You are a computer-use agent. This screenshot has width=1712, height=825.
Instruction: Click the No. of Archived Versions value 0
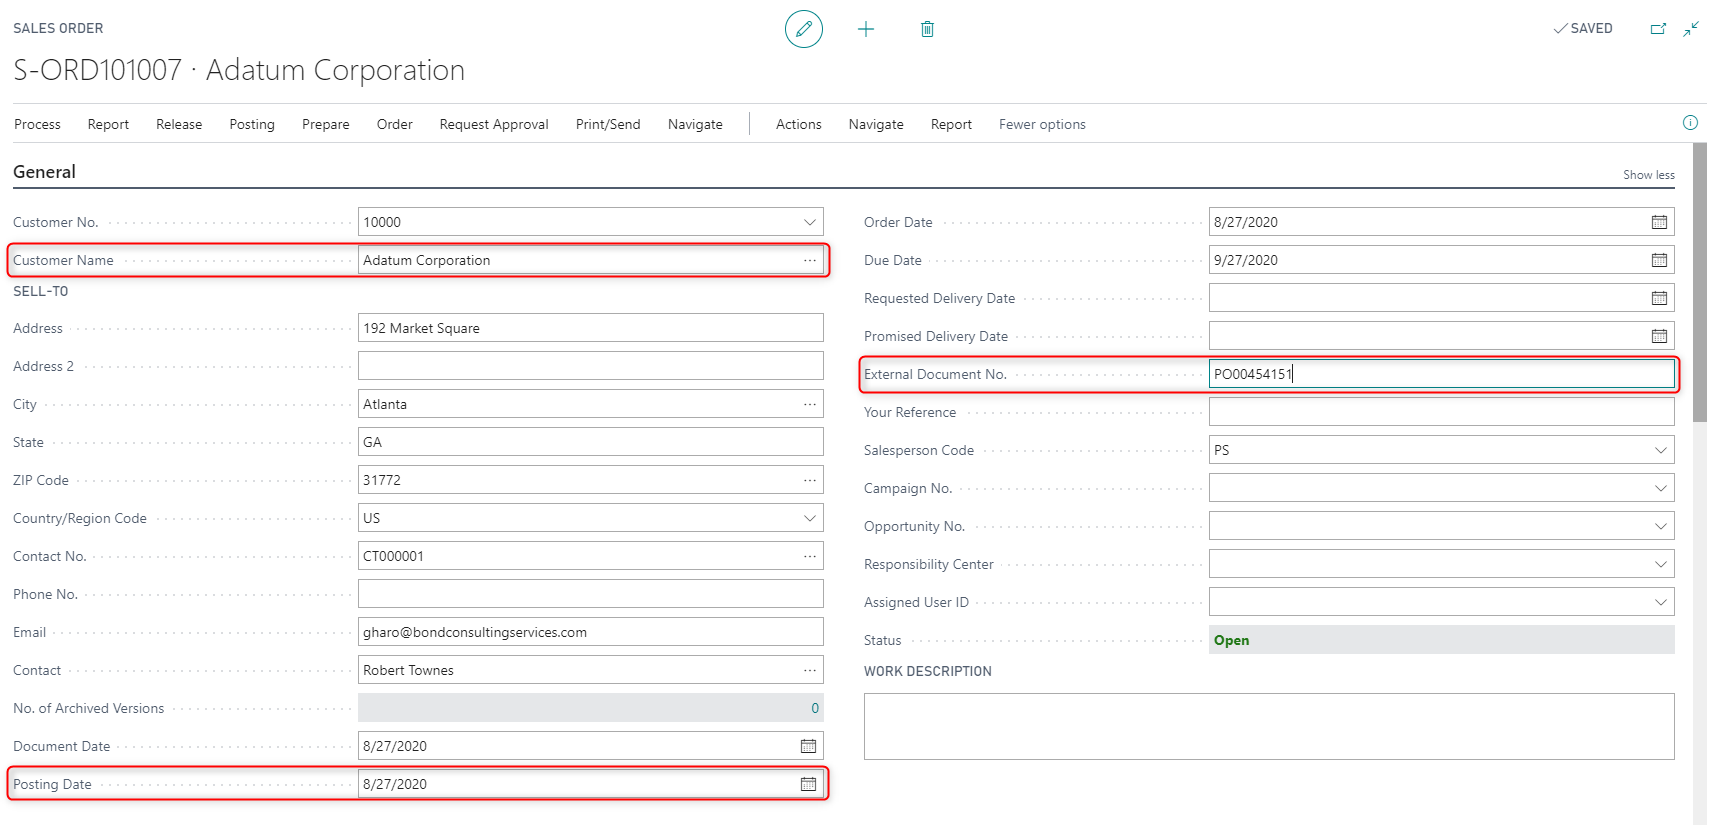814,708
